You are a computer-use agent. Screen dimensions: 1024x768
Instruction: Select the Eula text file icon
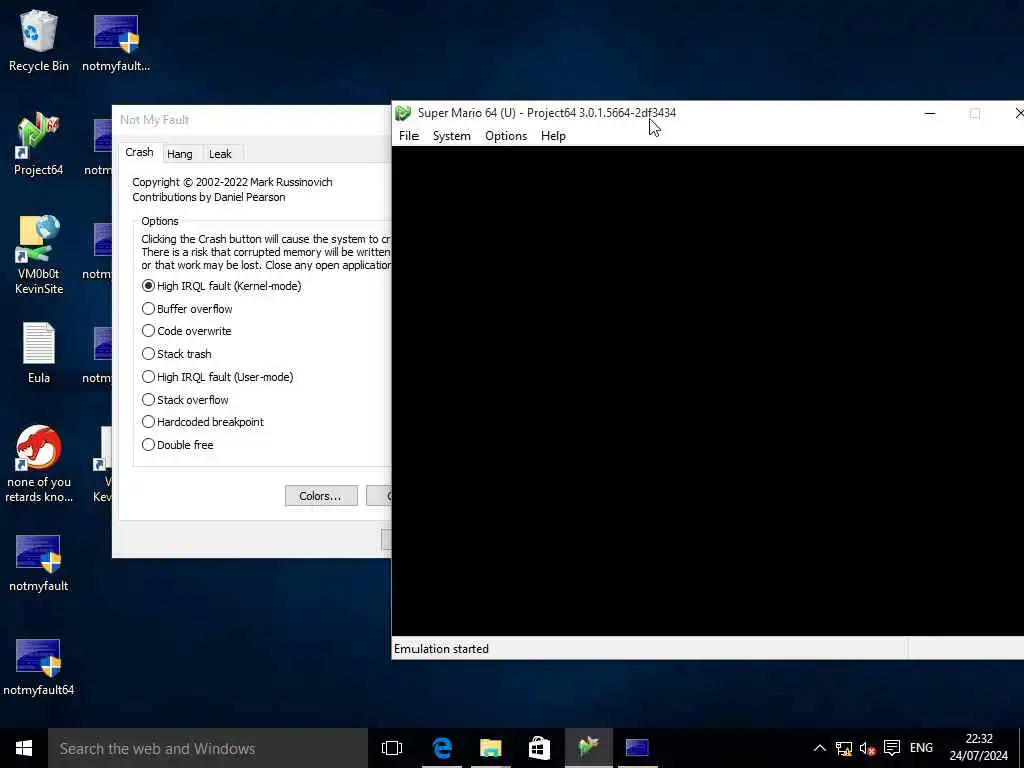[x=39, y=353]
